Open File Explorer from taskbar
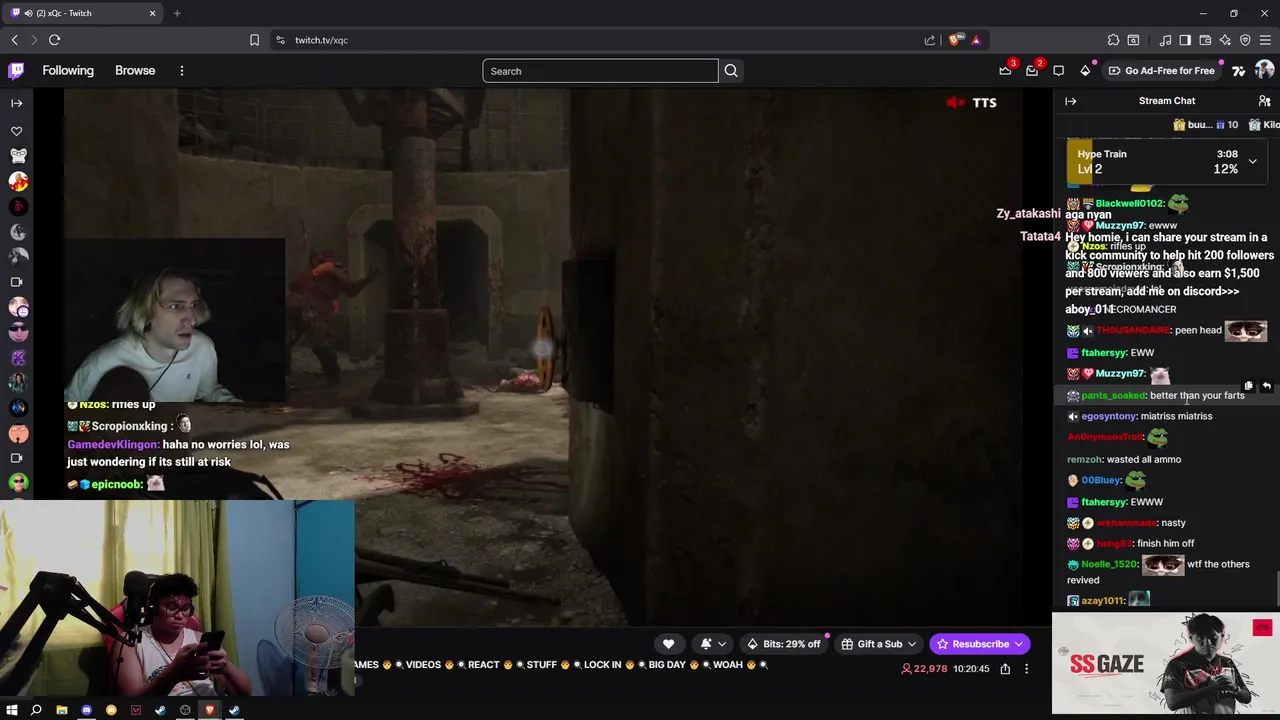 click(x=61, y=710)
